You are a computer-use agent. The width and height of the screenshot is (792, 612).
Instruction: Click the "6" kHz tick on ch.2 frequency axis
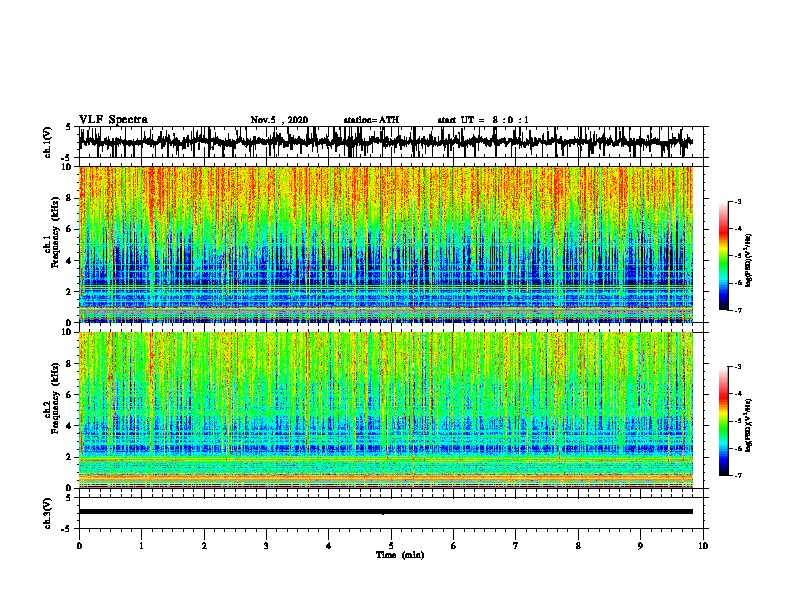point(69,394)
